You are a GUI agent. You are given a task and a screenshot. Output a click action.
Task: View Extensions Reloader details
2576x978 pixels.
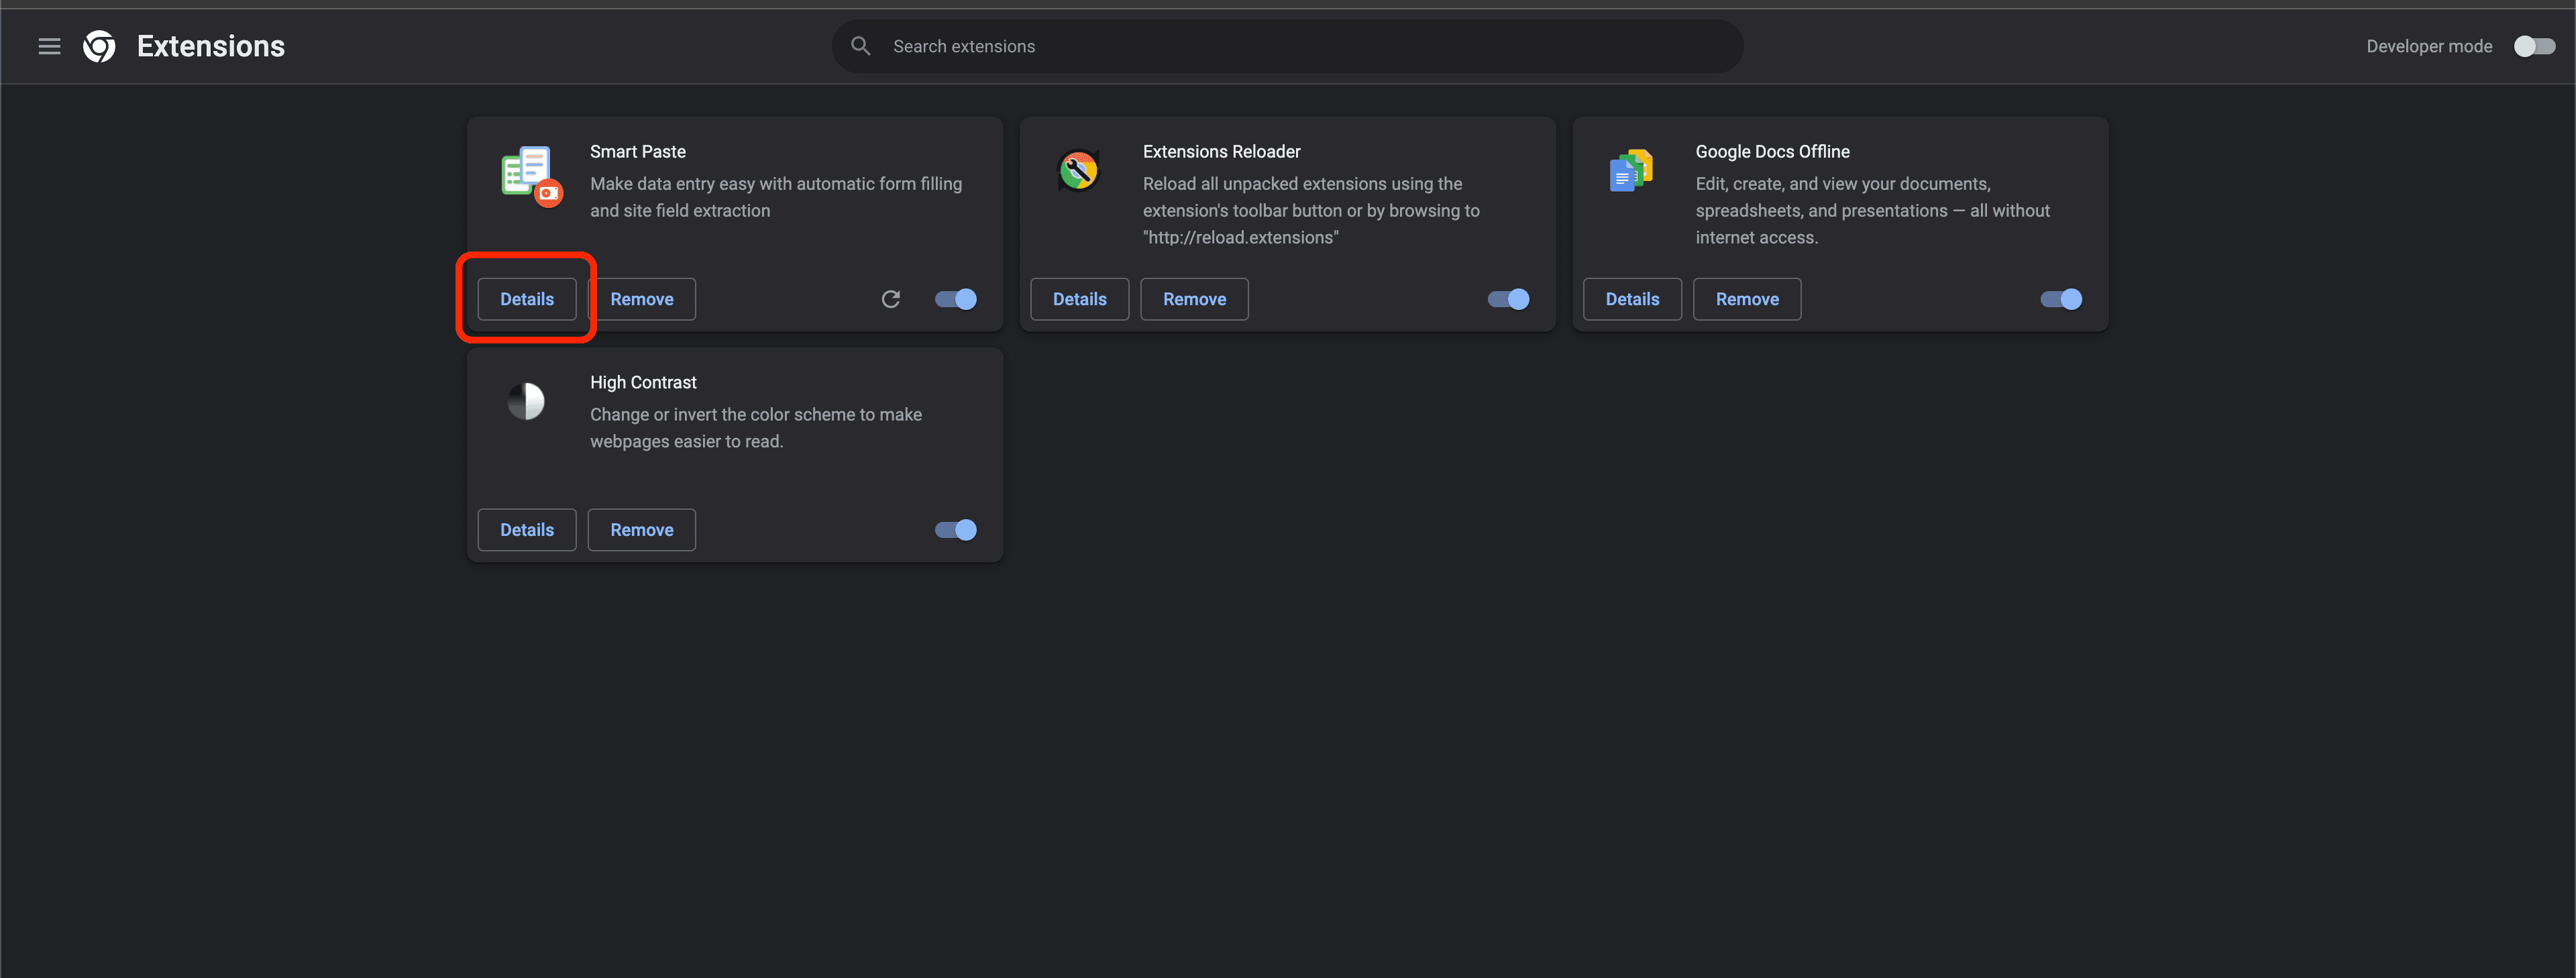[x=1080, y=299]
